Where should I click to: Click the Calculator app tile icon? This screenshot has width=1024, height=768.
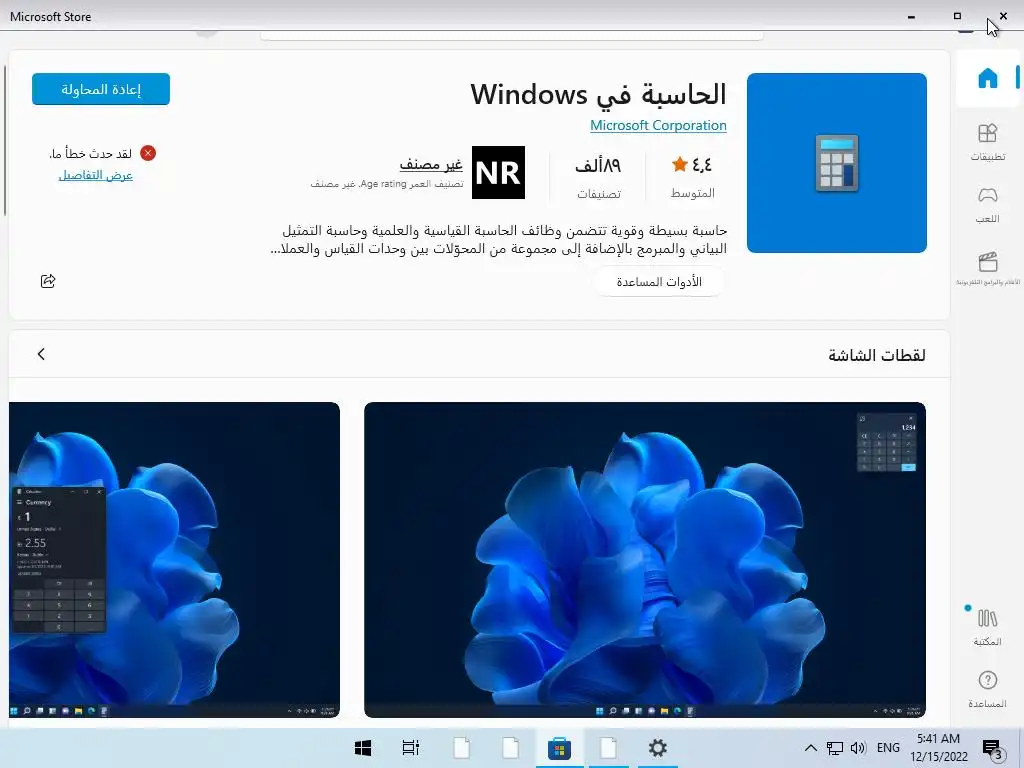point(837,163)
